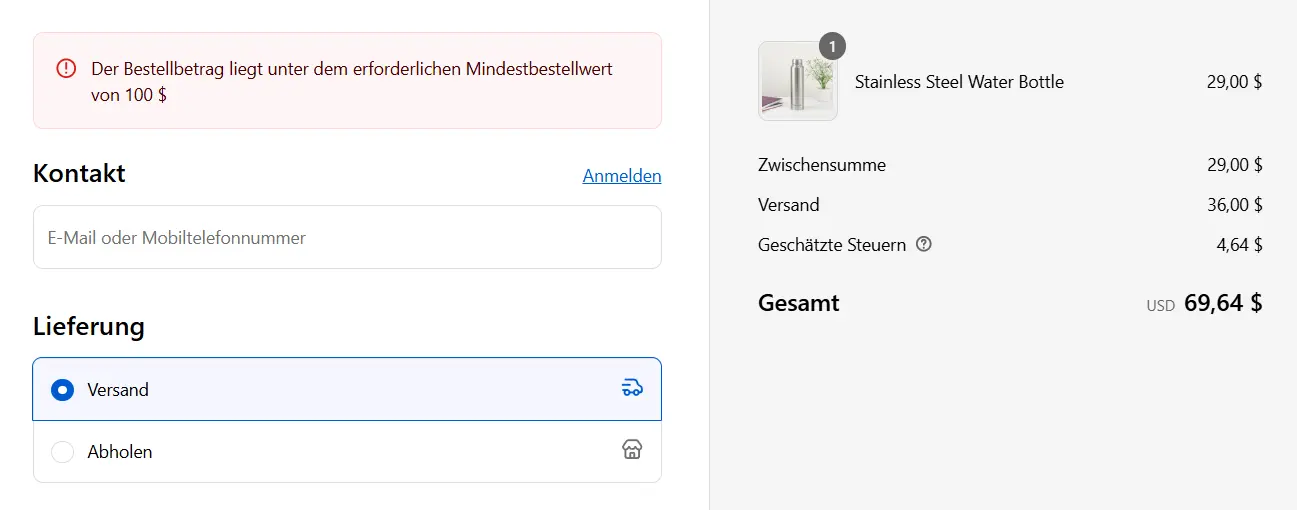Select the Versand radio button
The image size is (1297, 510).
point(63,390)
